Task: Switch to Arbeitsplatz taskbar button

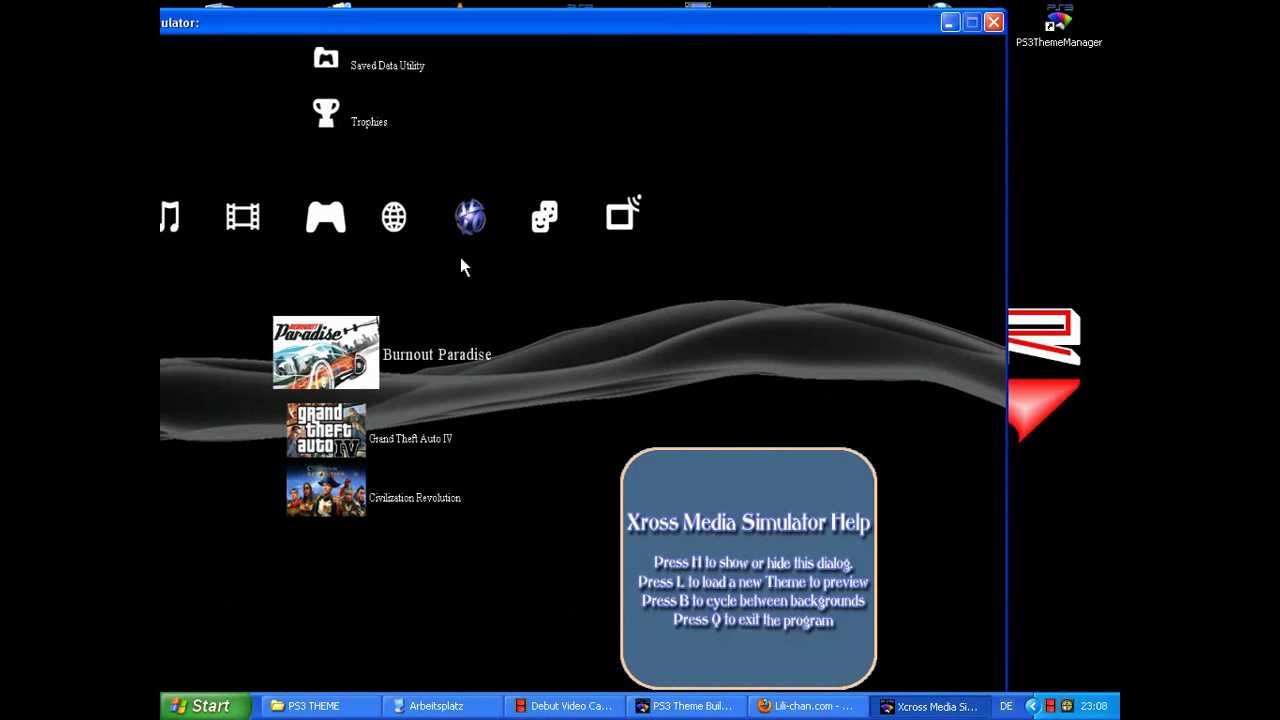Action: (x=442, y=706)
